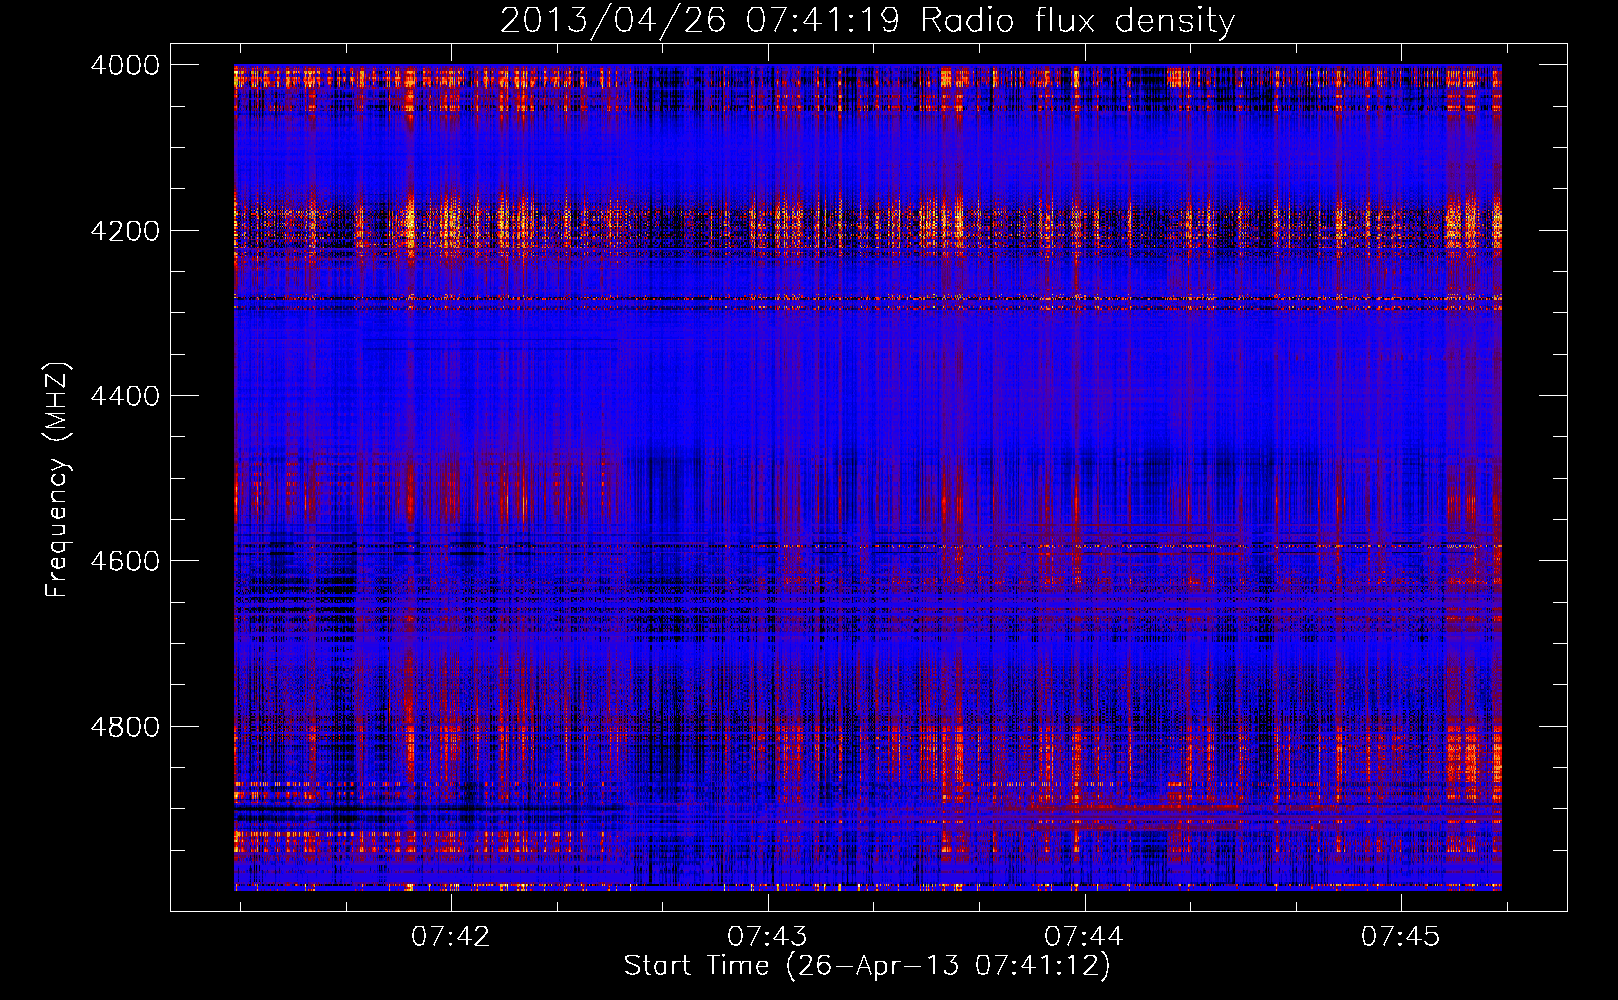The image size is (1618, 1000).
Task: Select the 4600 frequency tick label
Action: (x=125, y=561)
